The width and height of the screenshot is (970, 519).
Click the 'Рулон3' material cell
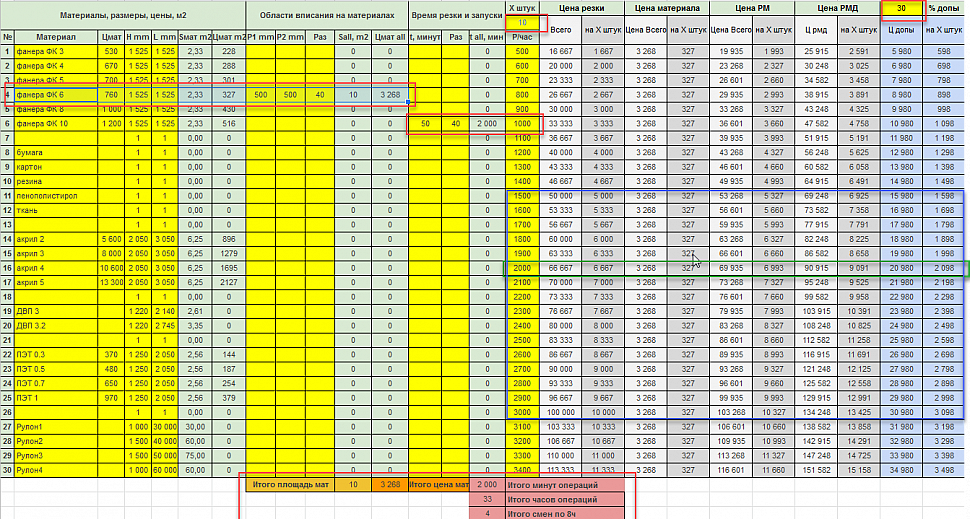coord(56,455)
